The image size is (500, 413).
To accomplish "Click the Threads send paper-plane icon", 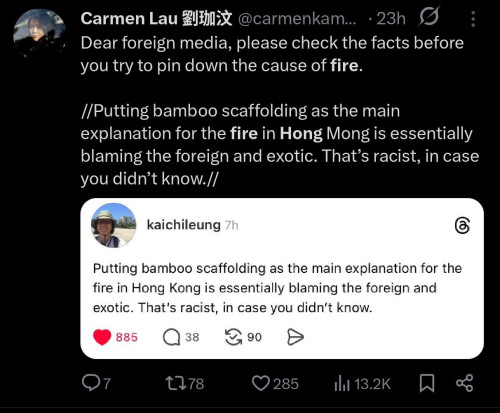I will [x=295, y=337].
